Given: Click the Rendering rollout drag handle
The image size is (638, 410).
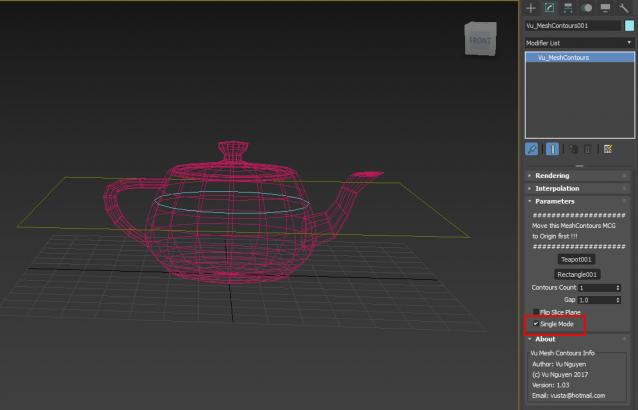Looking at the screenshot, I should [x=625, y=176].
